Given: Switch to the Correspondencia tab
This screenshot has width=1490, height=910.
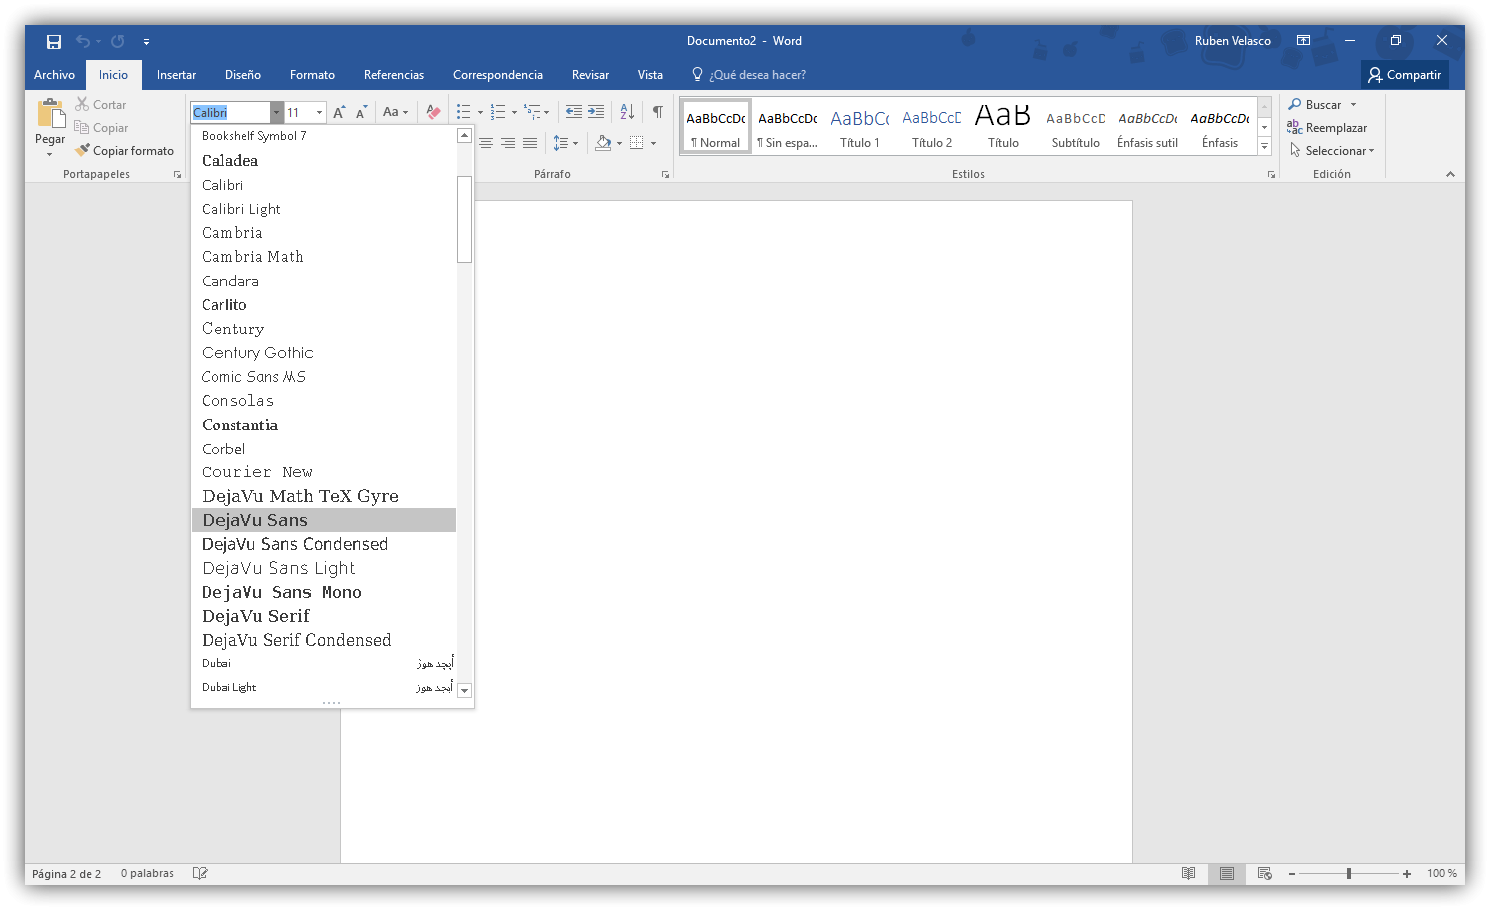Looking at the screenshot, I should click(498, 75).
